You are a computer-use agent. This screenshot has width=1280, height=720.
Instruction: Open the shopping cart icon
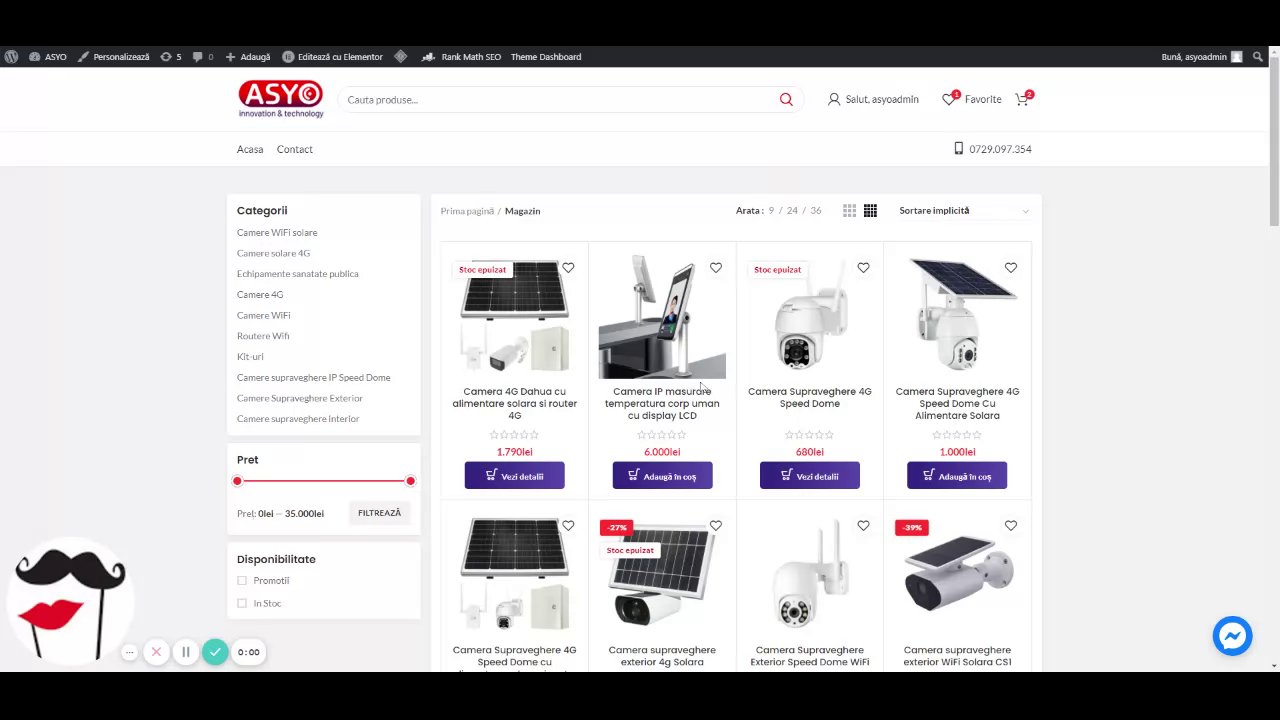tap(1023, 99)
